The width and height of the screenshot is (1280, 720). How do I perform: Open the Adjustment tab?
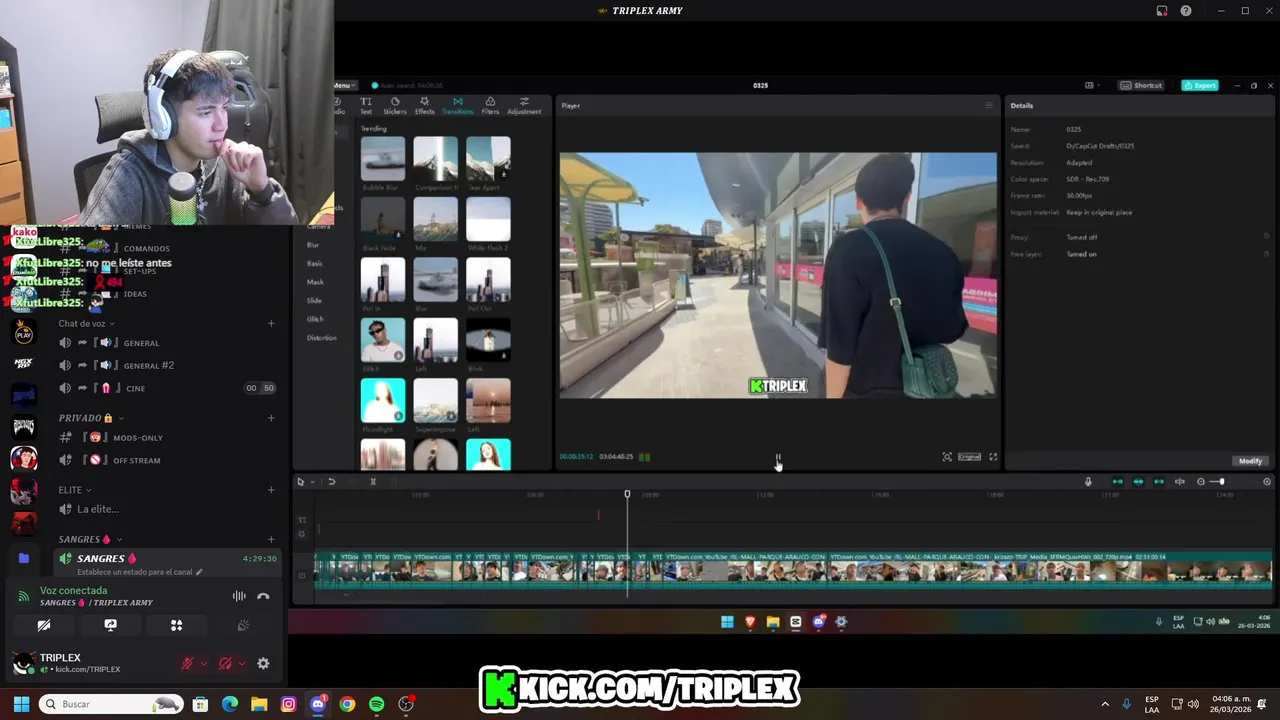coord(524,105)
